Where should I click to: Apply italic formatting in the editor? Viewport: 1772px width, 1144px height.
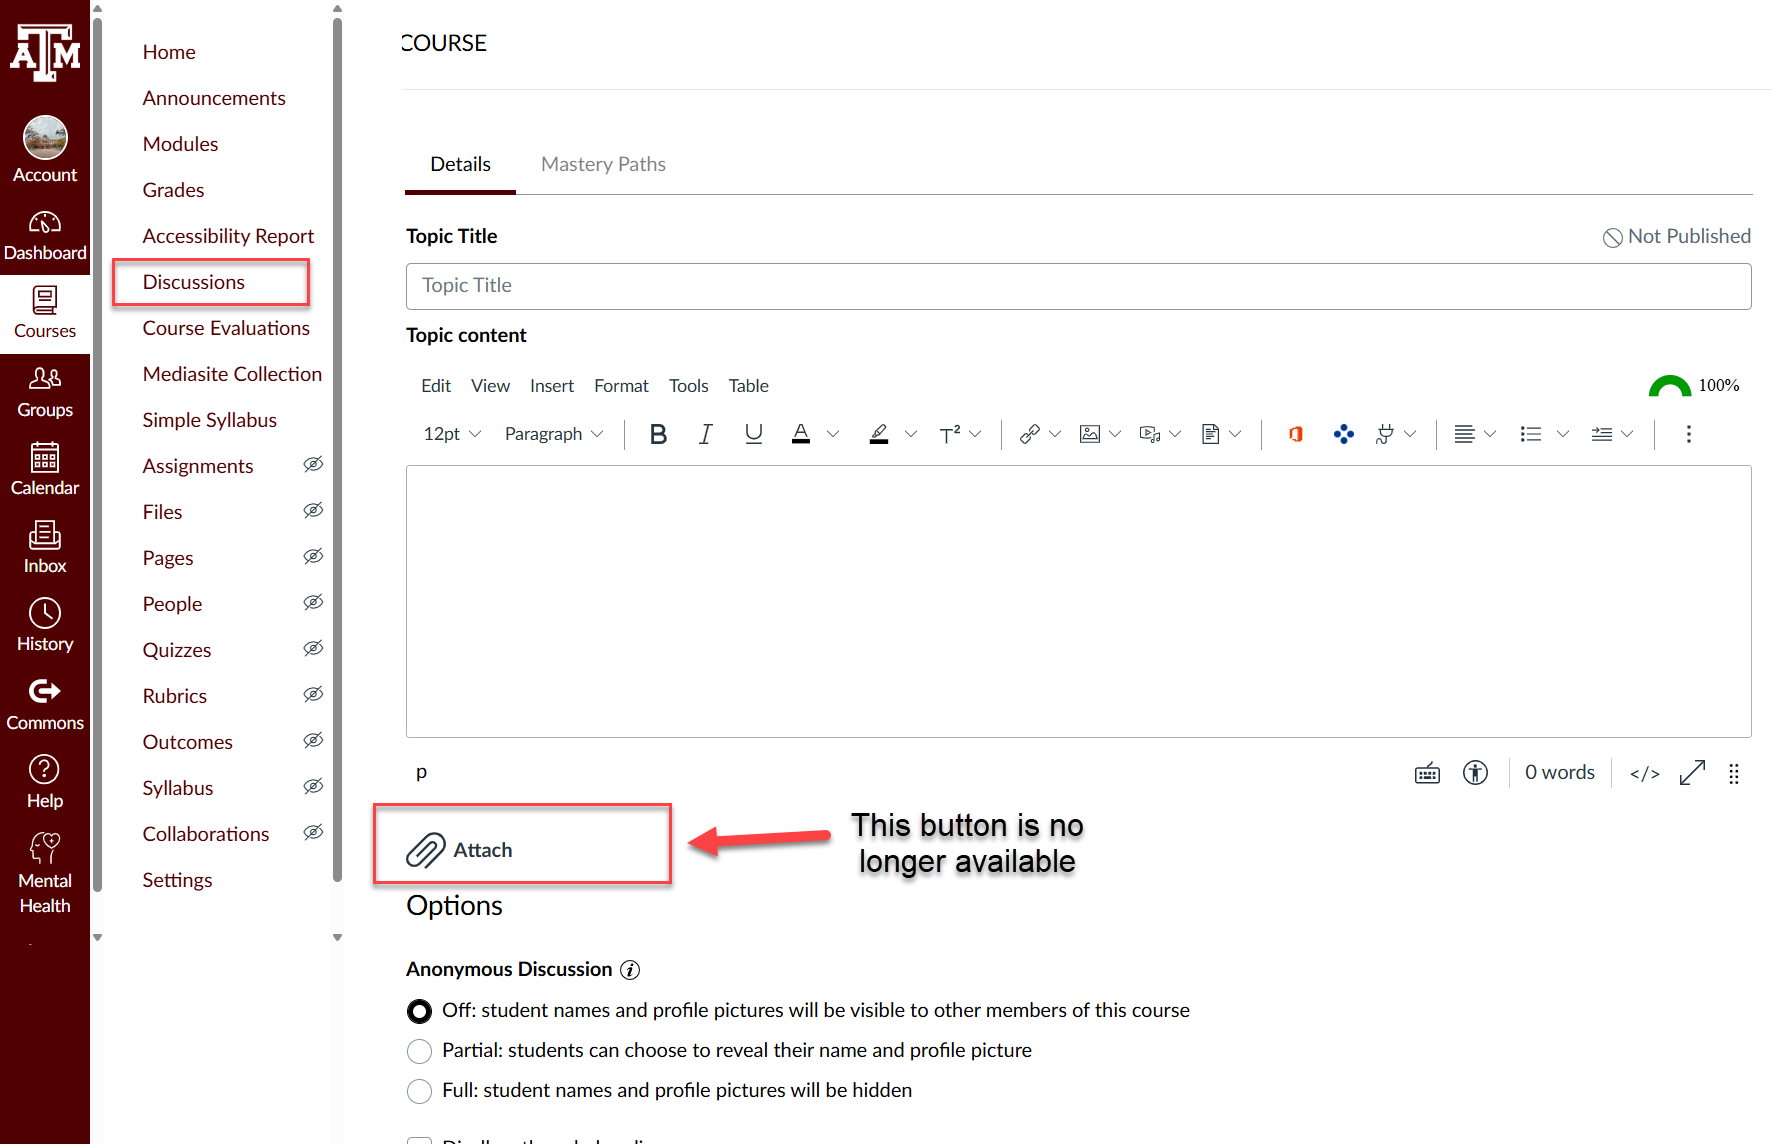pyautogui.click(x=705, y=434)
